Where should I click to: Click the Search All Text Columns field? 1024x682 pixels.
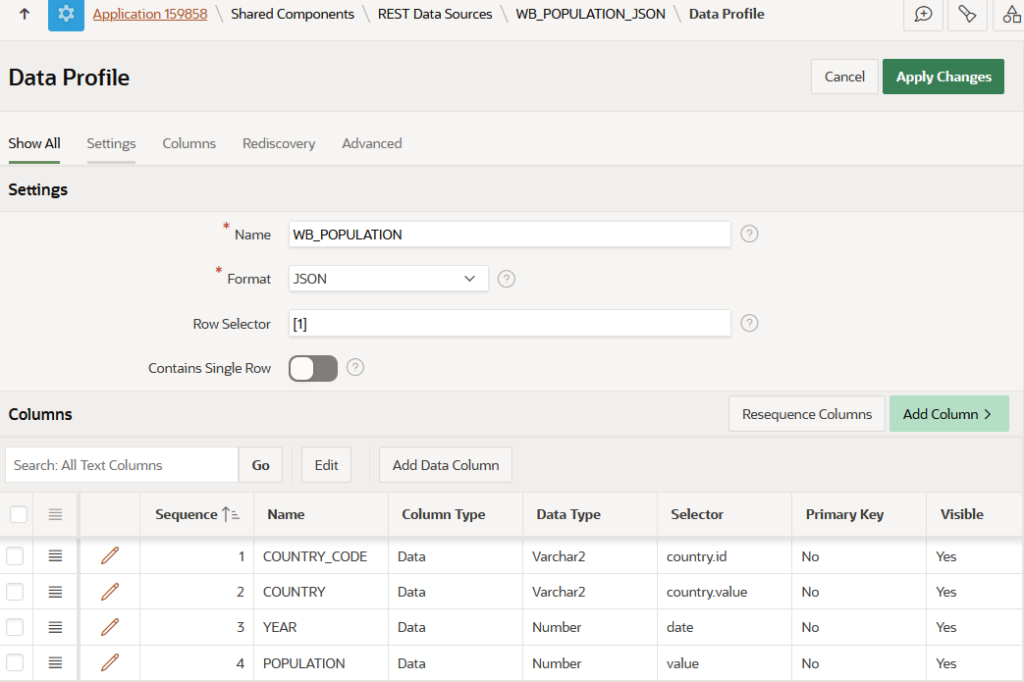tap(122, 465)
